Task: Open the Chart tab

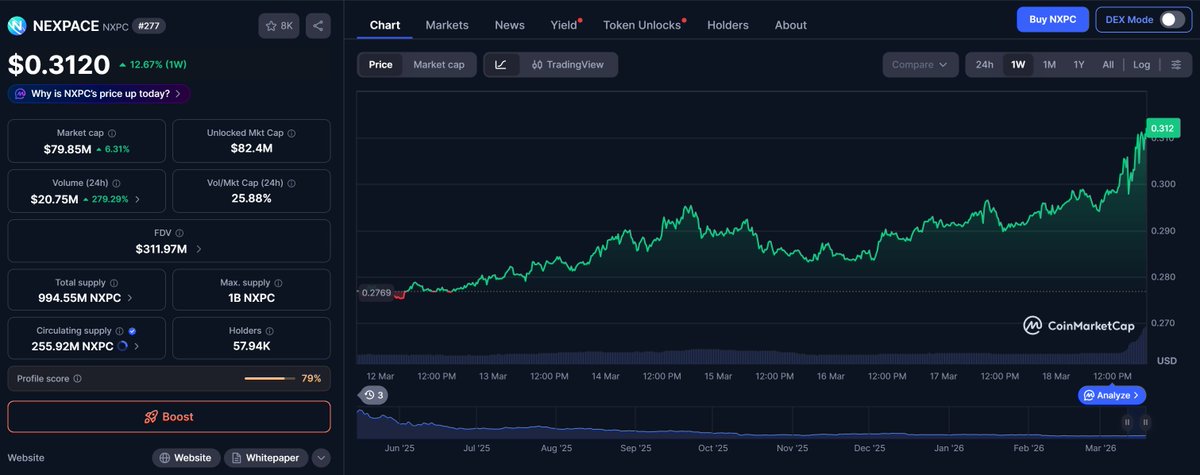Action: (385, 25)
